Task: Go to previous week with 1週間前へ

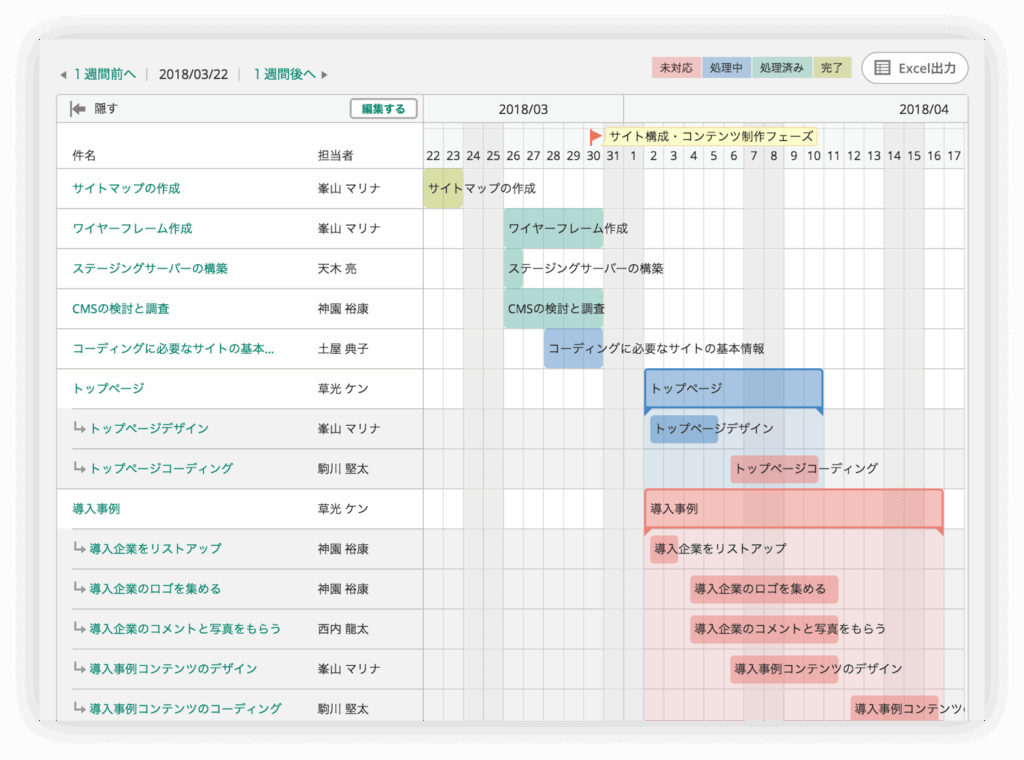Action: point(104,75)
